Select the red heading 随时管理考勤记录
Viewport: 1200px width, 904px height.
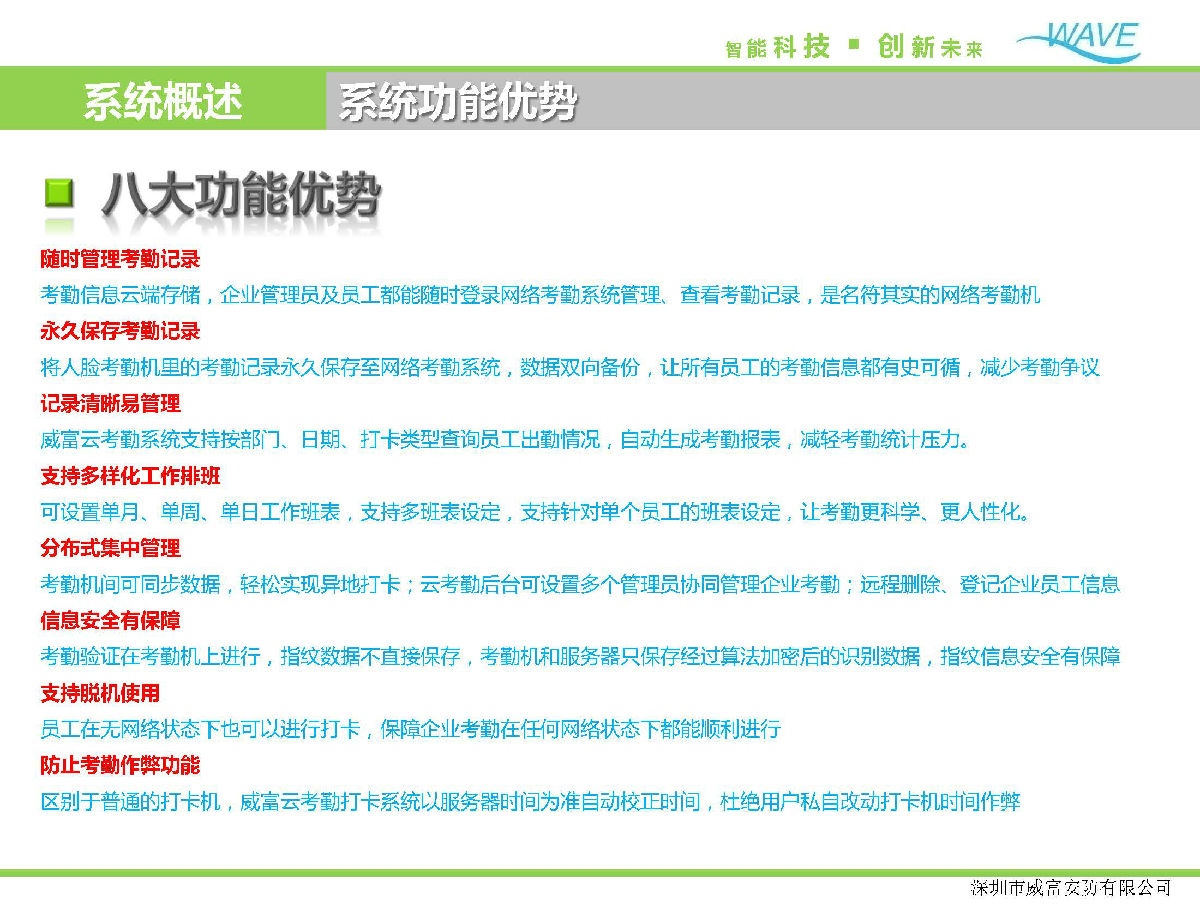tap(120, 259)
